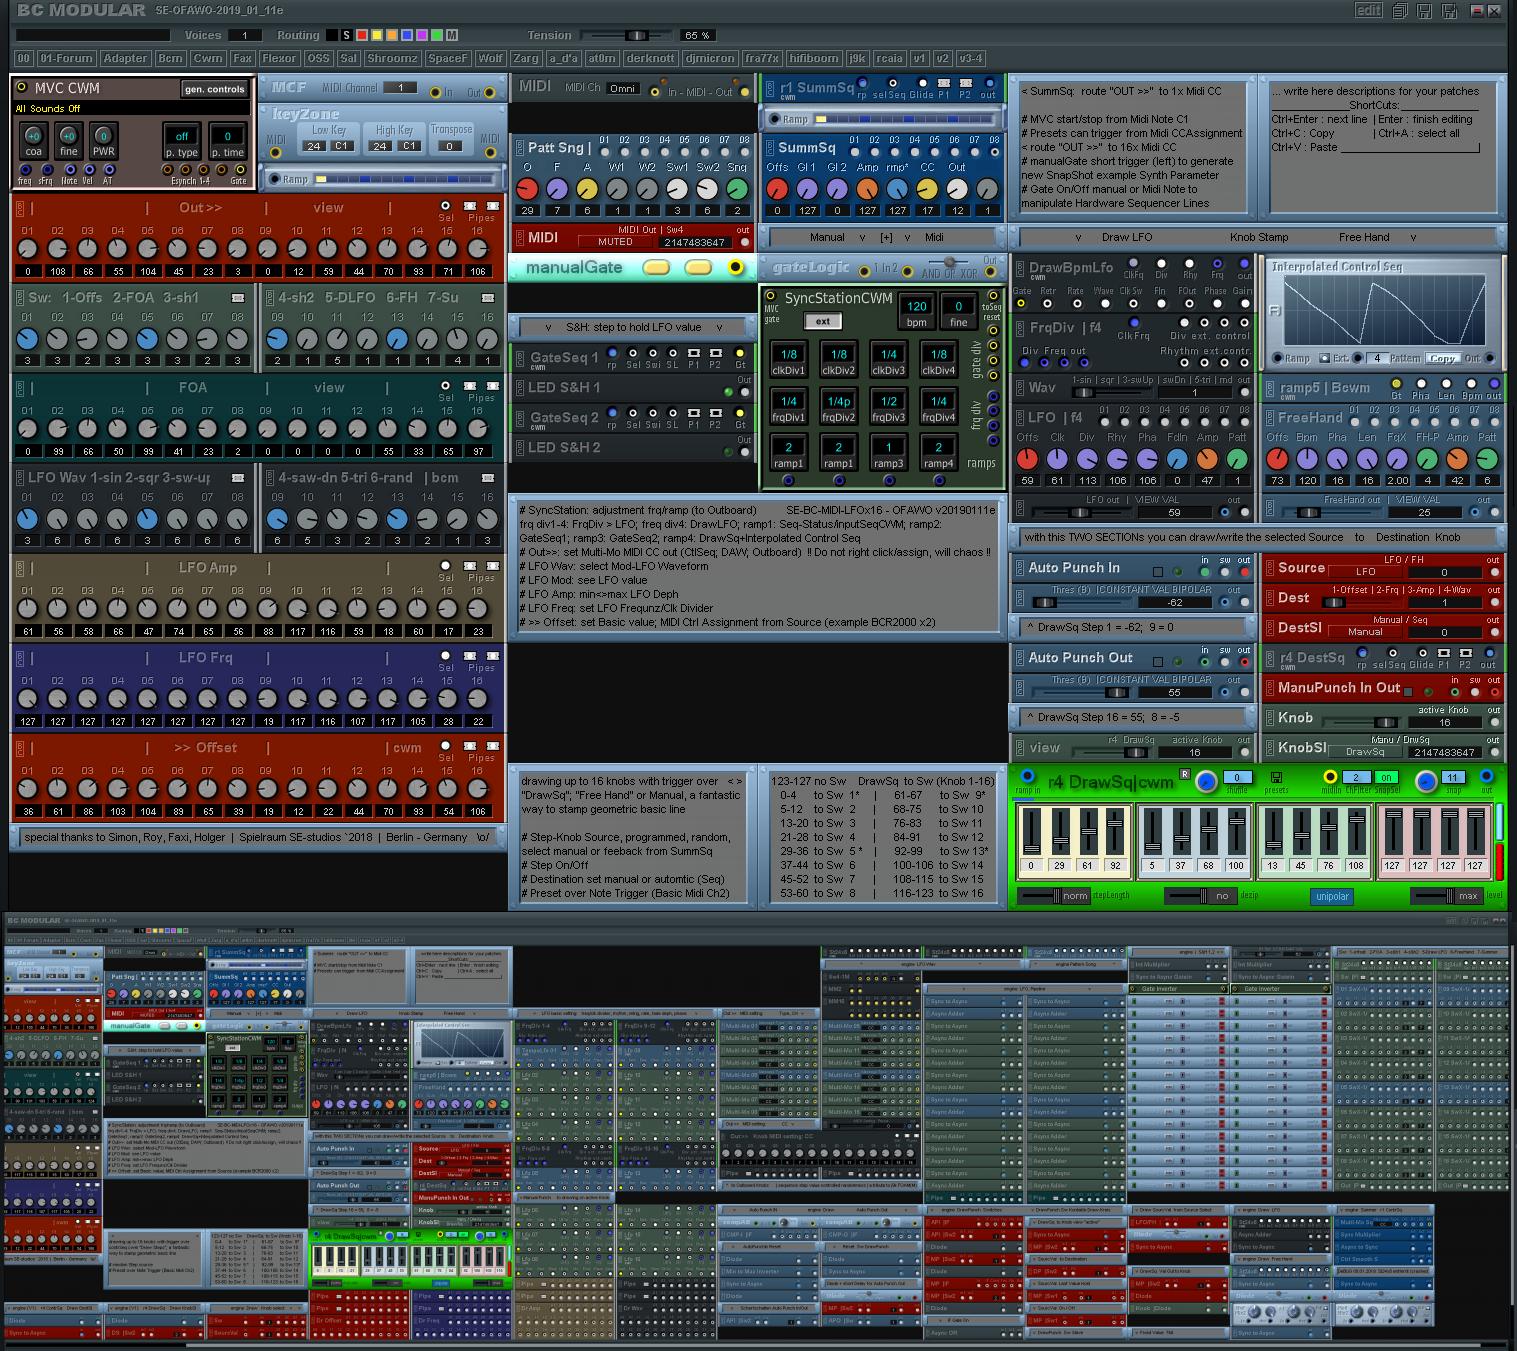Click the red Offs knob in SummSq

777,189
